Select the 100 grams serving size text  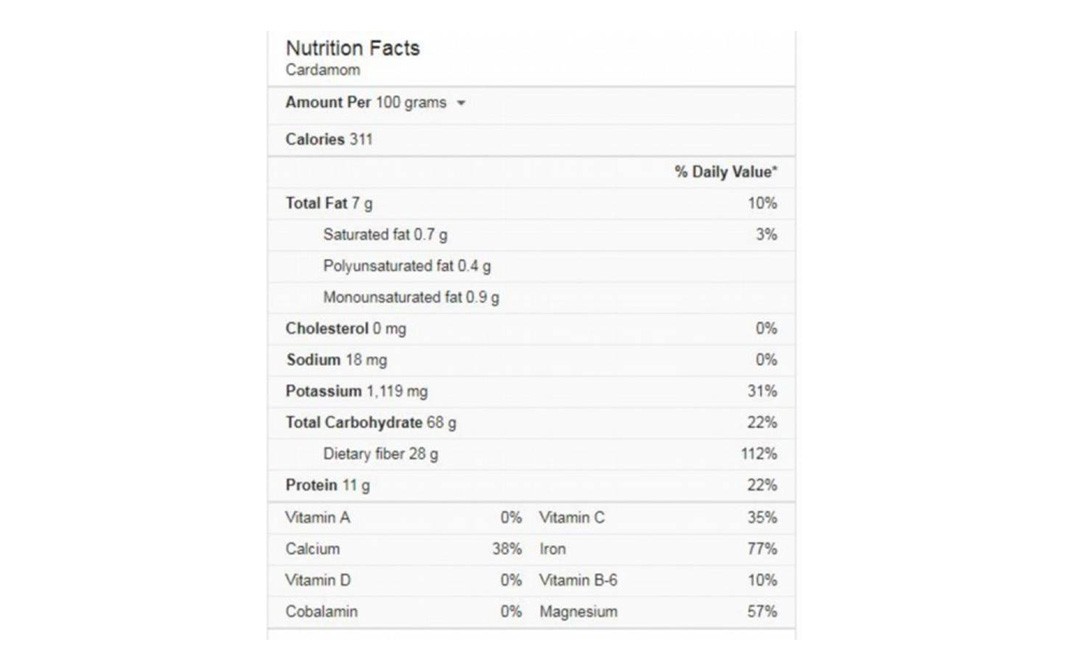(411, 102)
